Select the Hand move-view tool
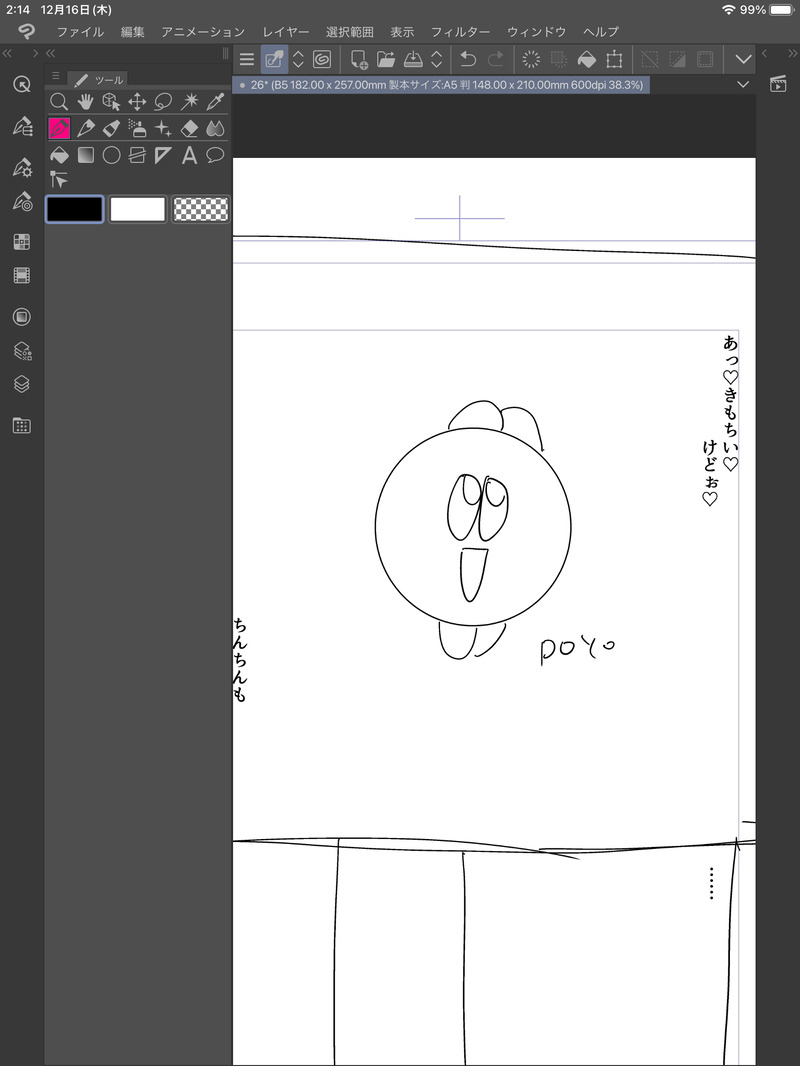 tap(85, 102)
